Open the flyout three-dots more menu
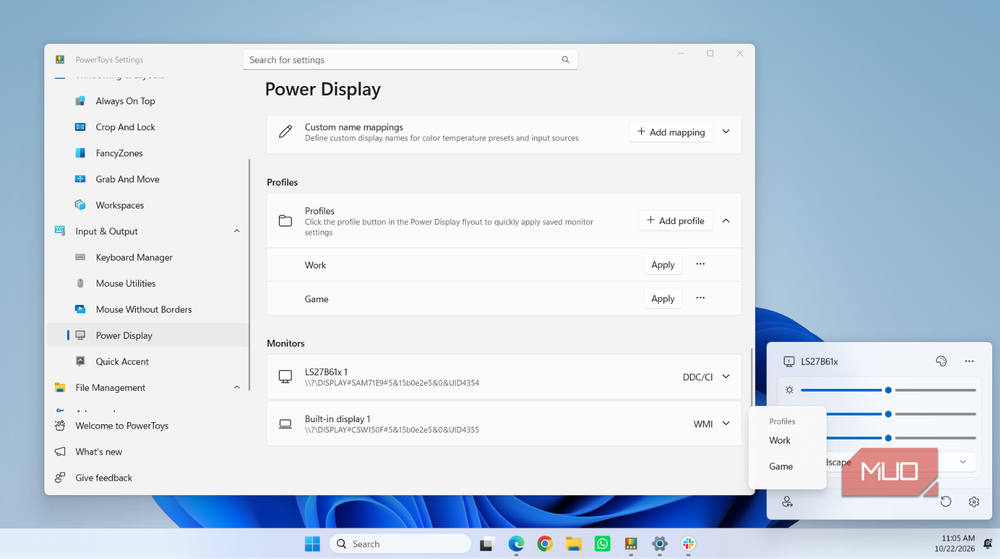The image size is (1000, 559). [969, 361]
